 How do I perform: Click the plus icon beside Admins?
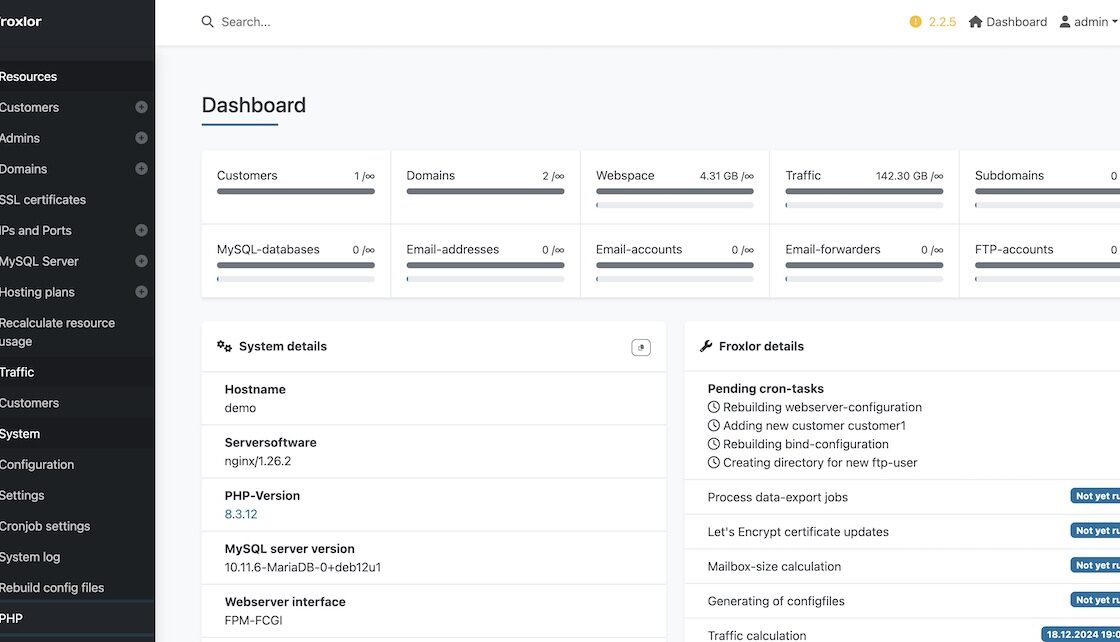(141, 138)
